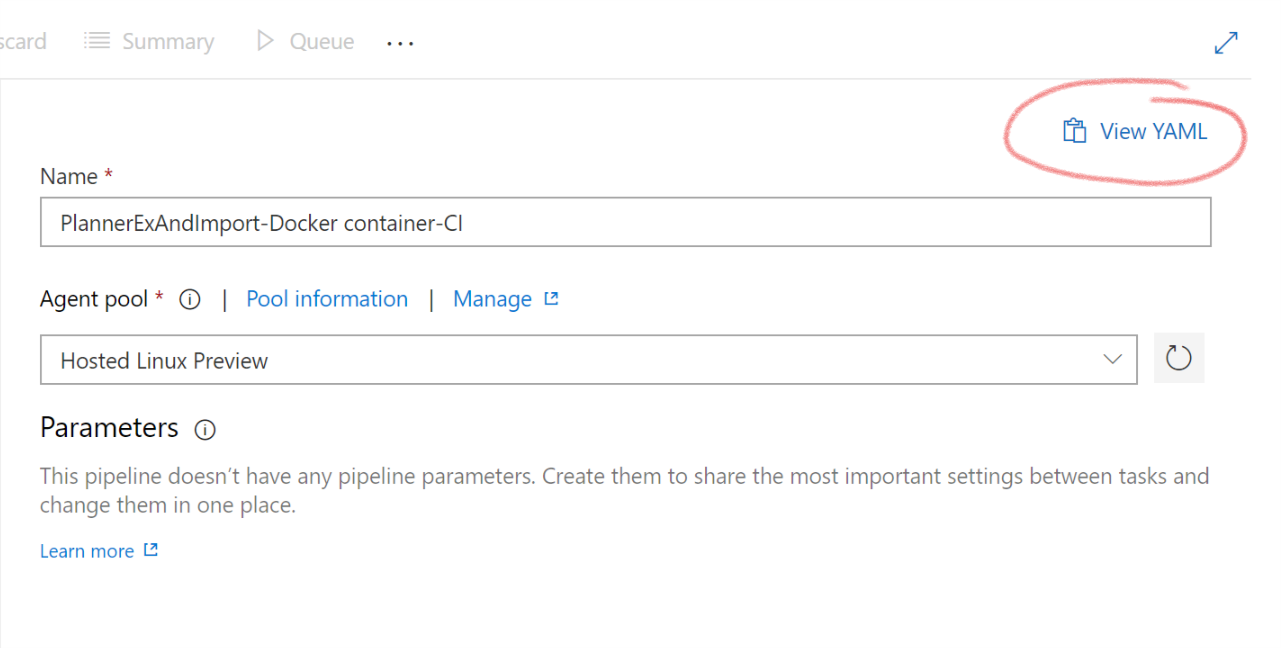Click the Queue play icon

click(265, 41)
